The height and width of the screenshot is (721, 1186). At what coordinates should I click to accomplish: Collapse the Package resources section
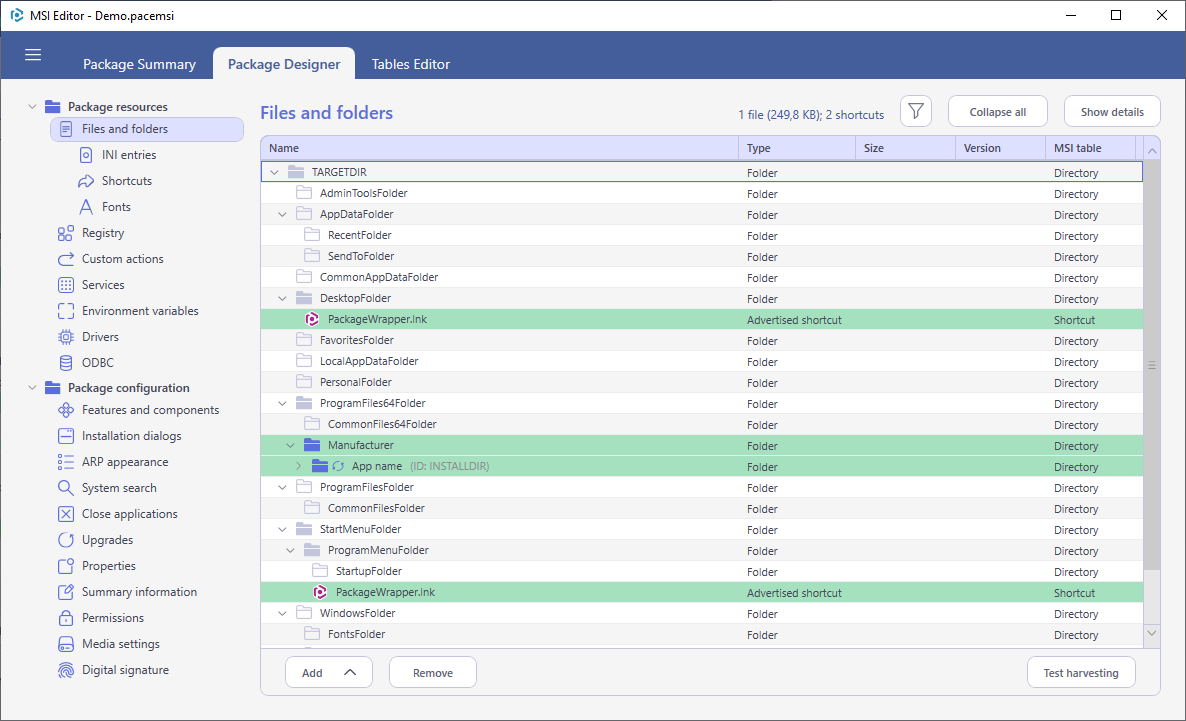(32, 107)
